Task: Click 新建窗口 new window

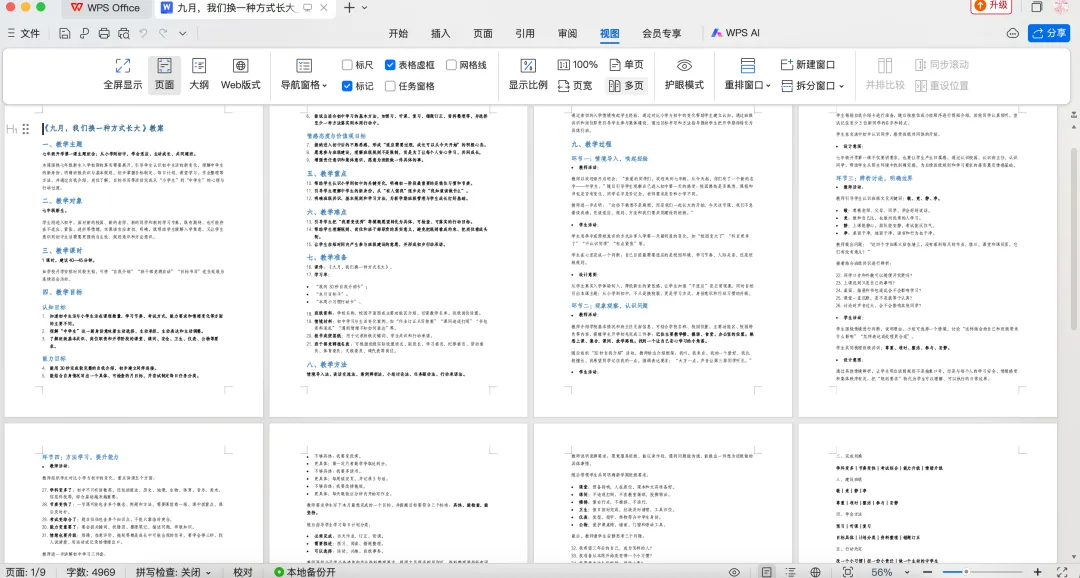Action: 808,65
